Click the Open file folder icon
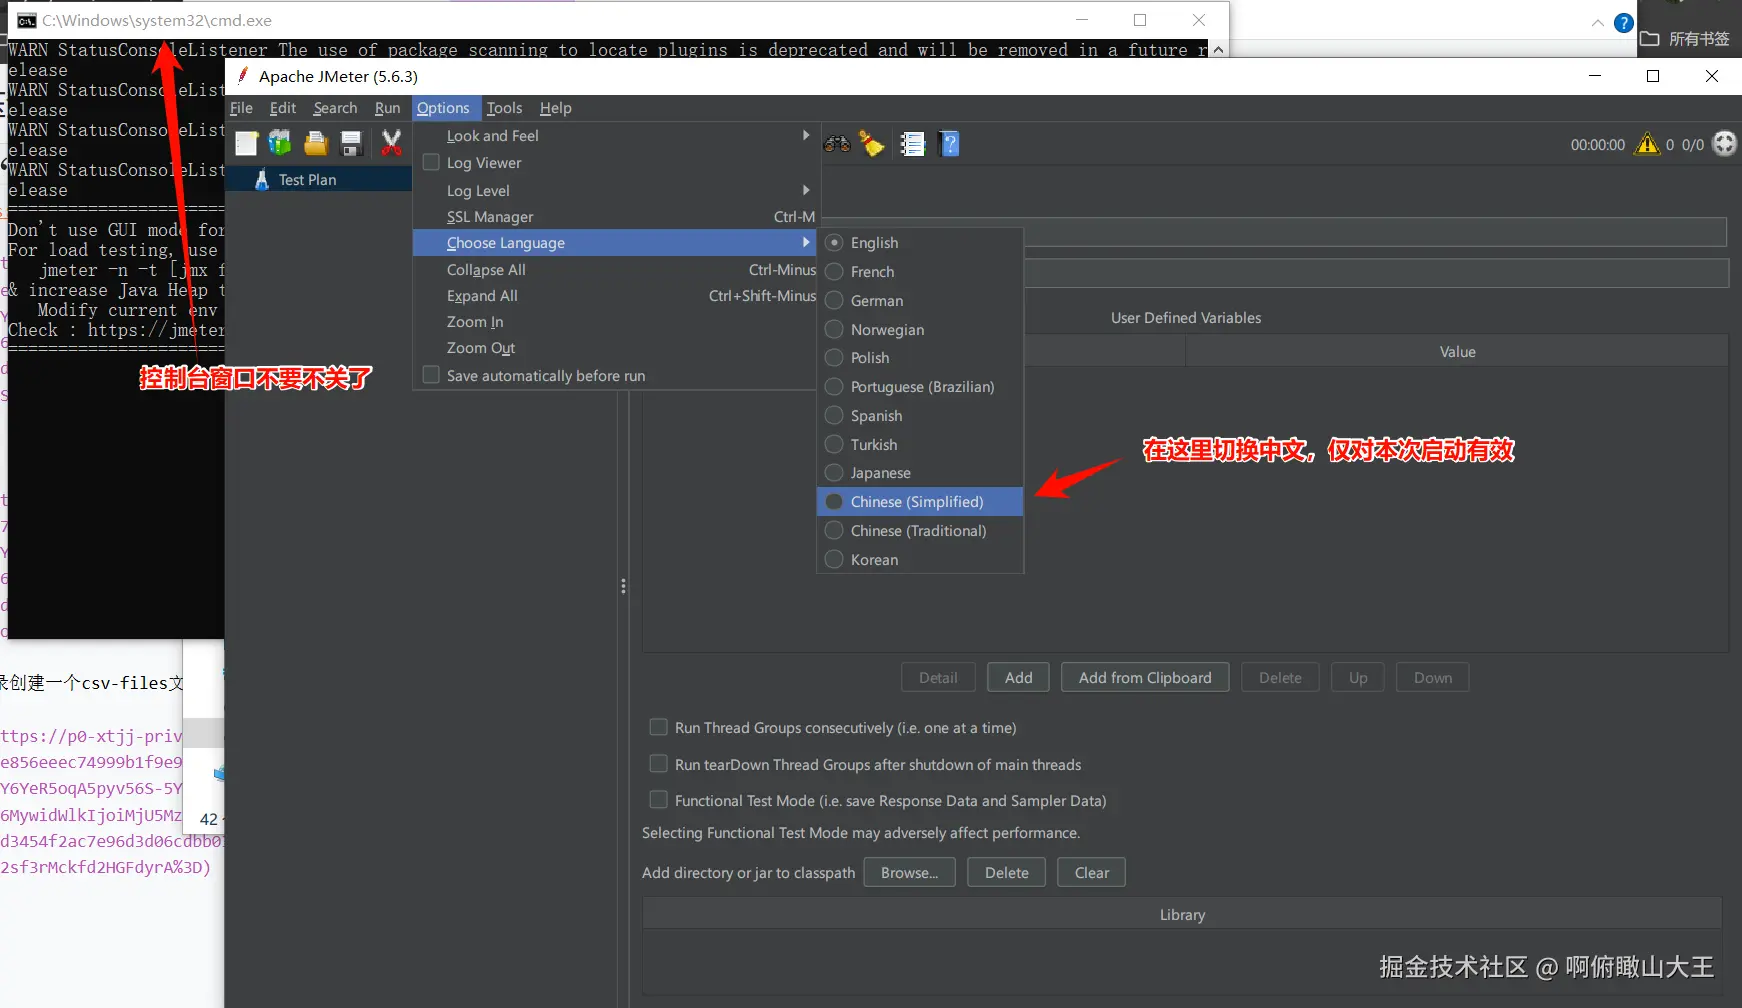 click(316, 144)
